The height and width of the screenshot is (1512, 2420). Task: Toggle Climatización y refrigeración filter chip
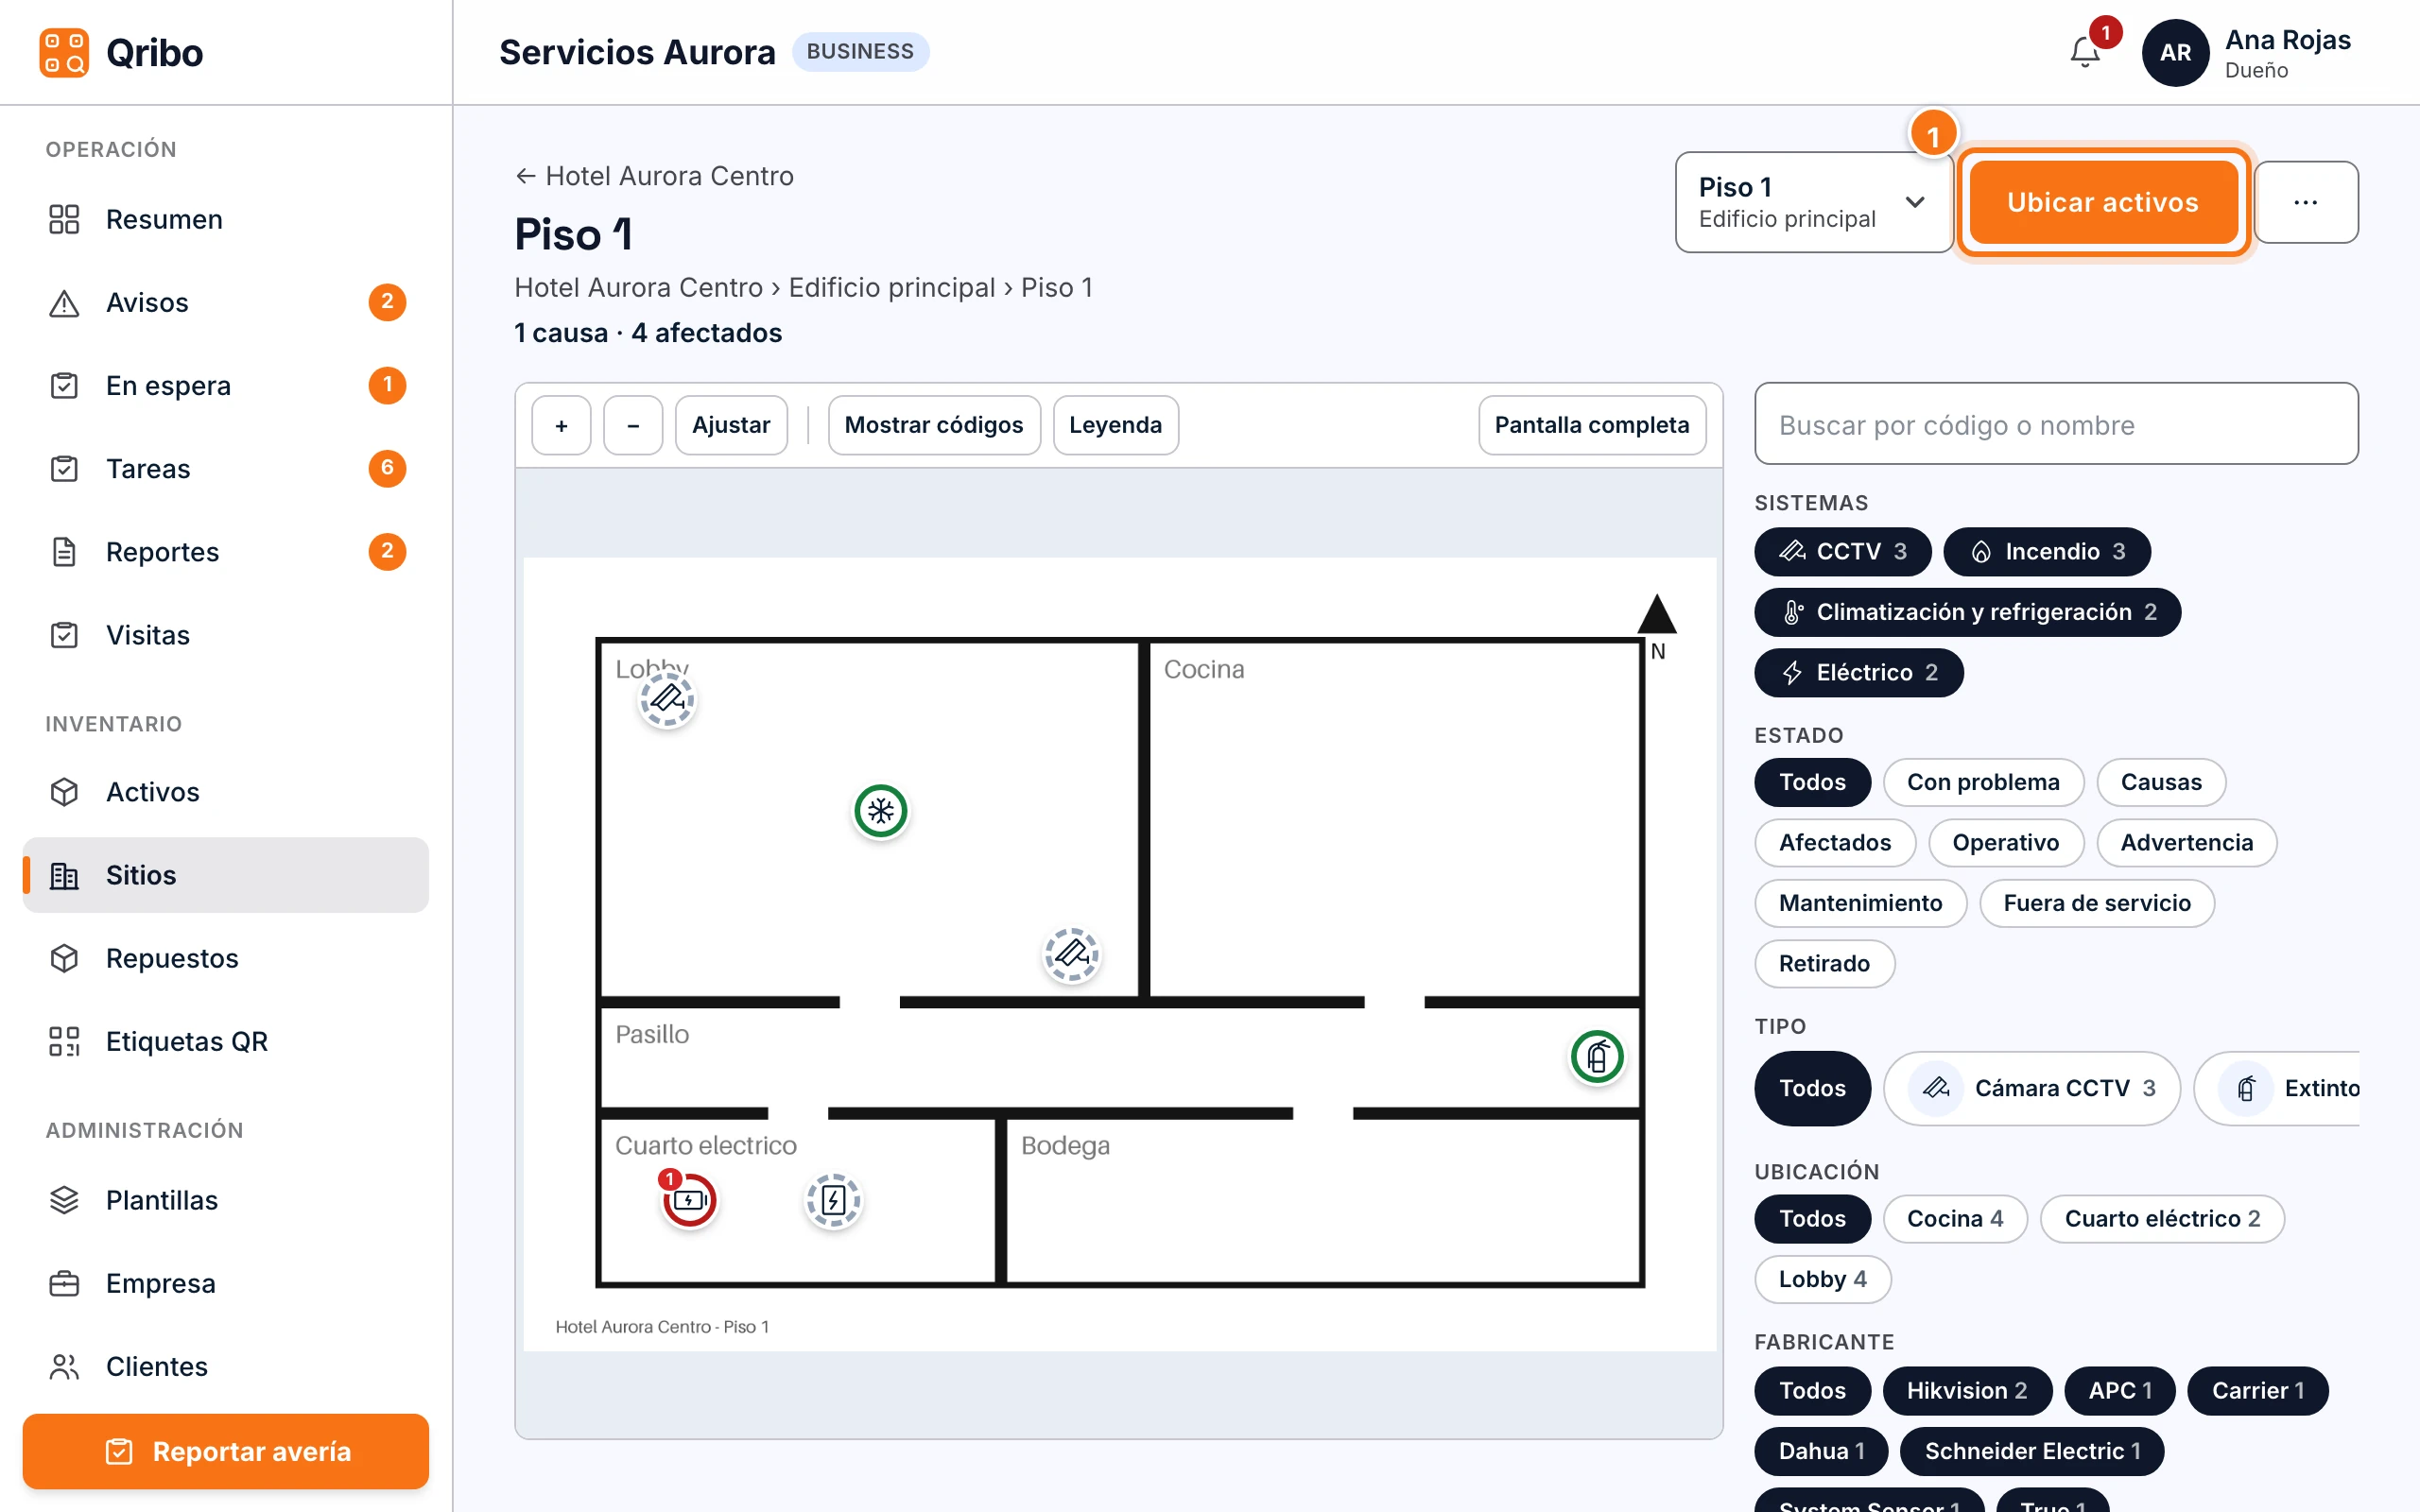coord(1967,612)
